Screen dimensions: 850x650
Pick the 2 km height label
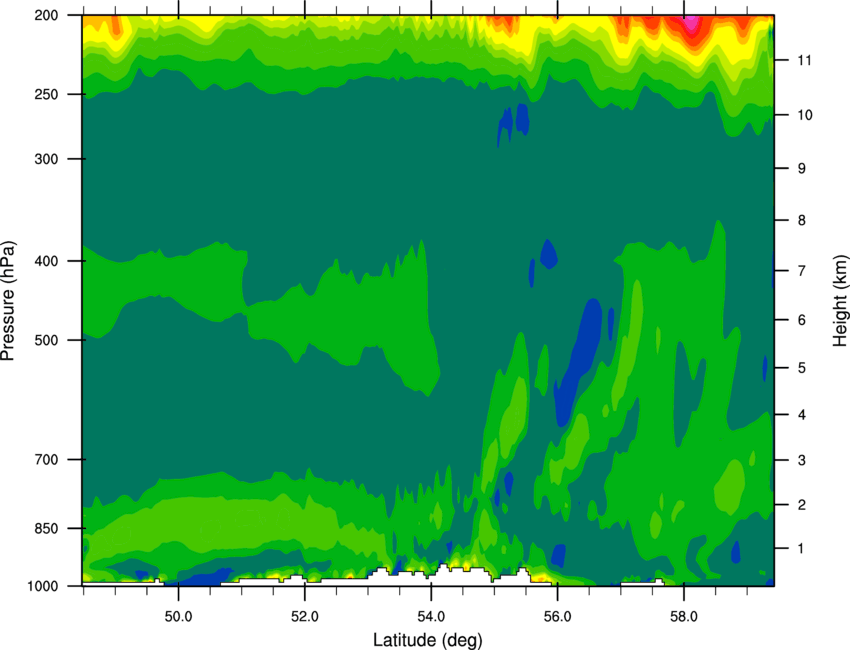coord(801,505)
